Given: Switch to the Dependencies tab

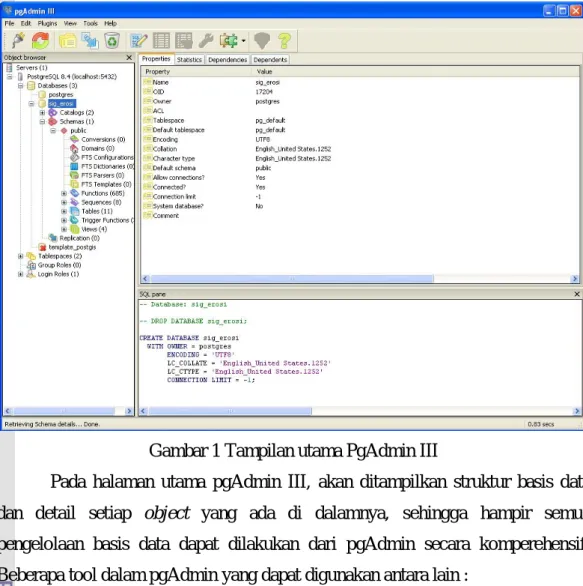Looking at the screenshot, I should [x=228, y=60].
